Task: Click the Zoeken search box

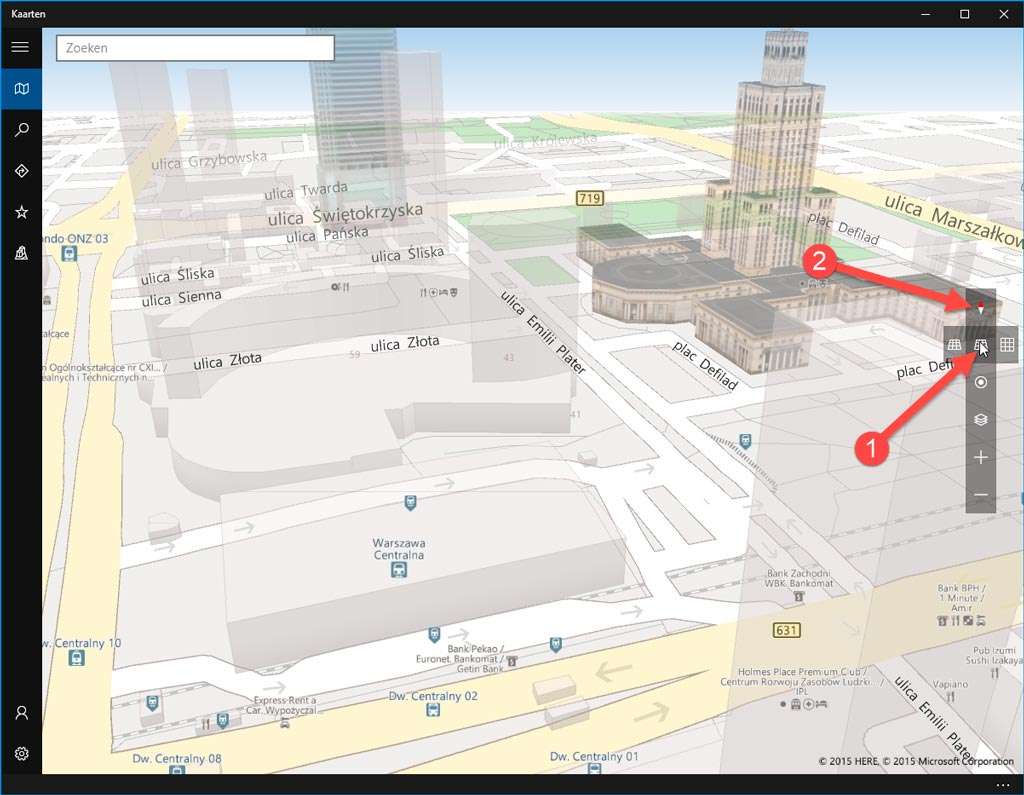Action: click(x=195, y=48)
